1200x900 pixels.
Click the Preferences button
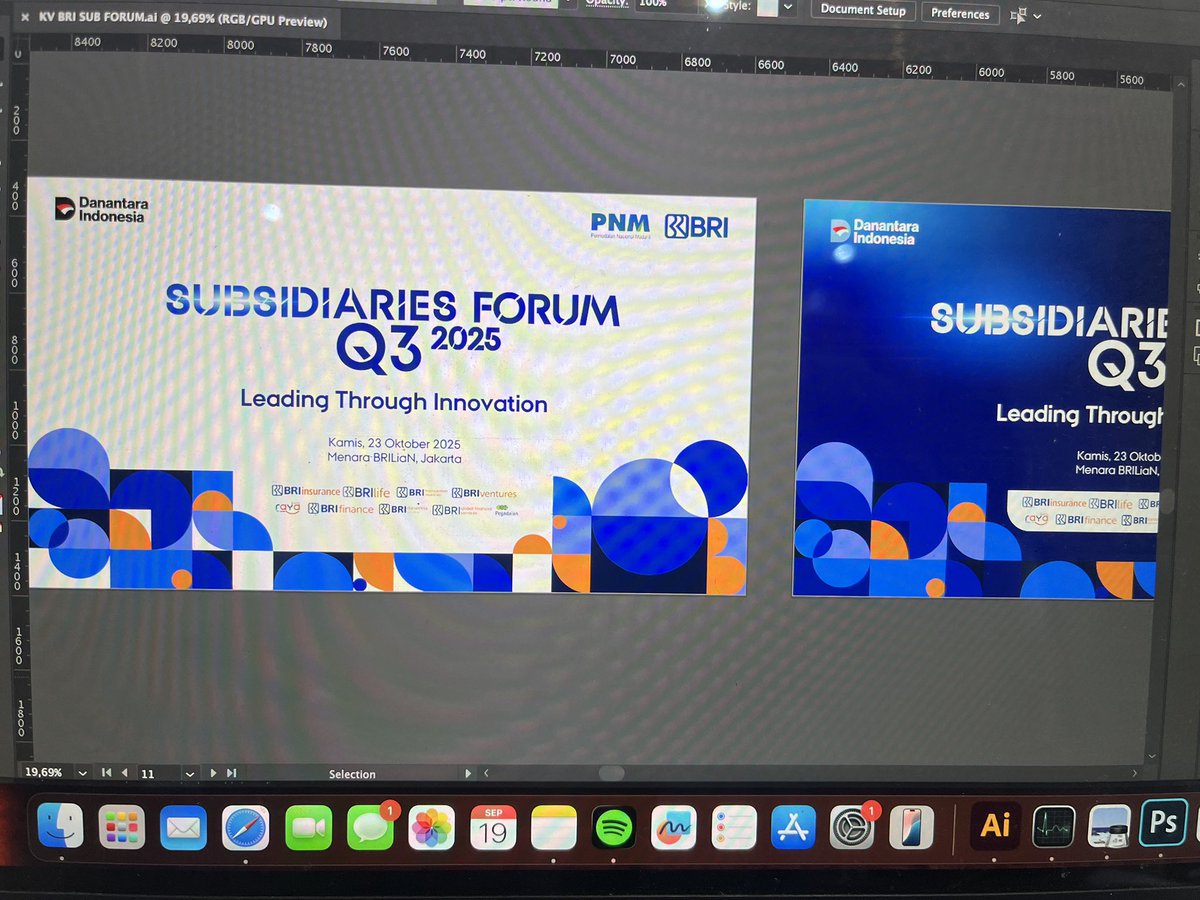[960, 13]
